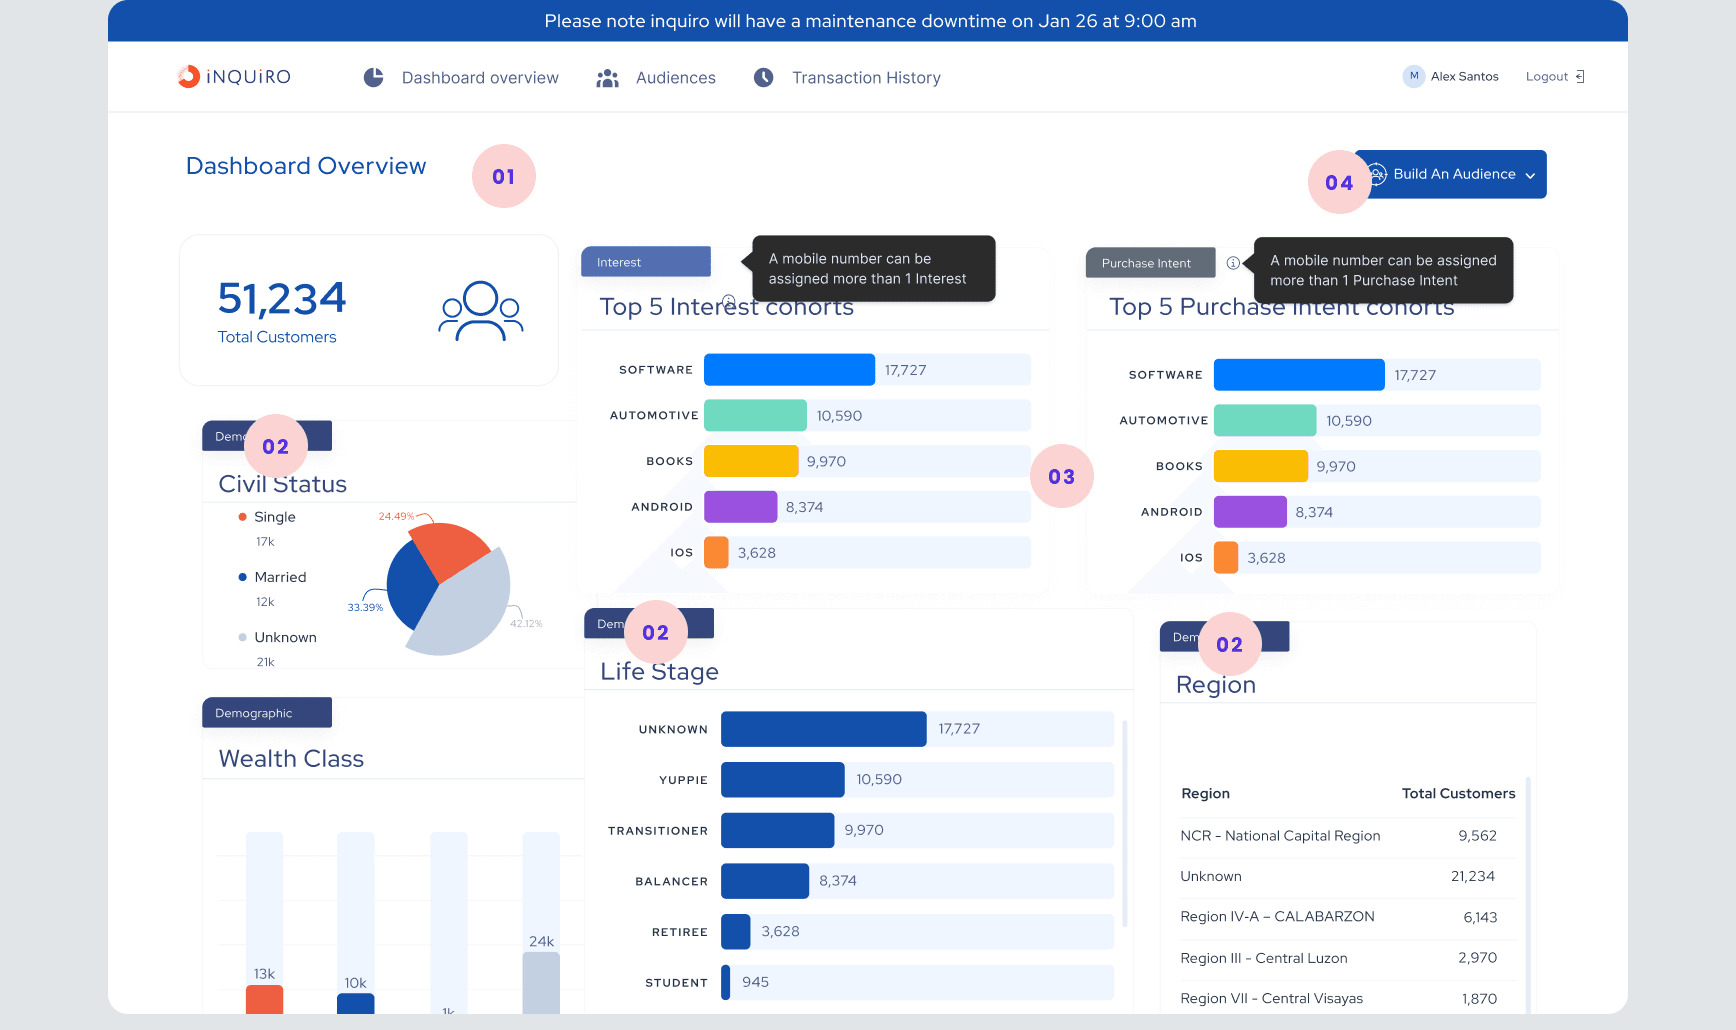Click the orange 24.49% pie slice

pos(447,548)
